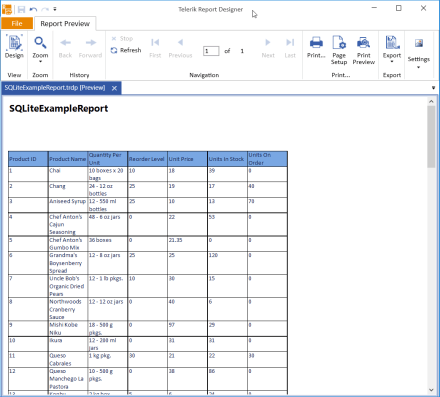Click the Chang product name cell
Viewport: 440px width, 397px height.
point(68,190)
